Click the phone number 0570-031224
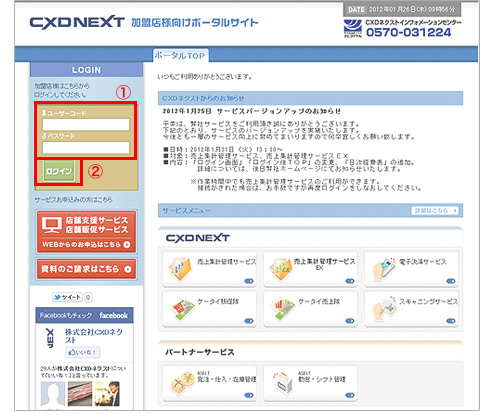 click(x=408, y=32)
